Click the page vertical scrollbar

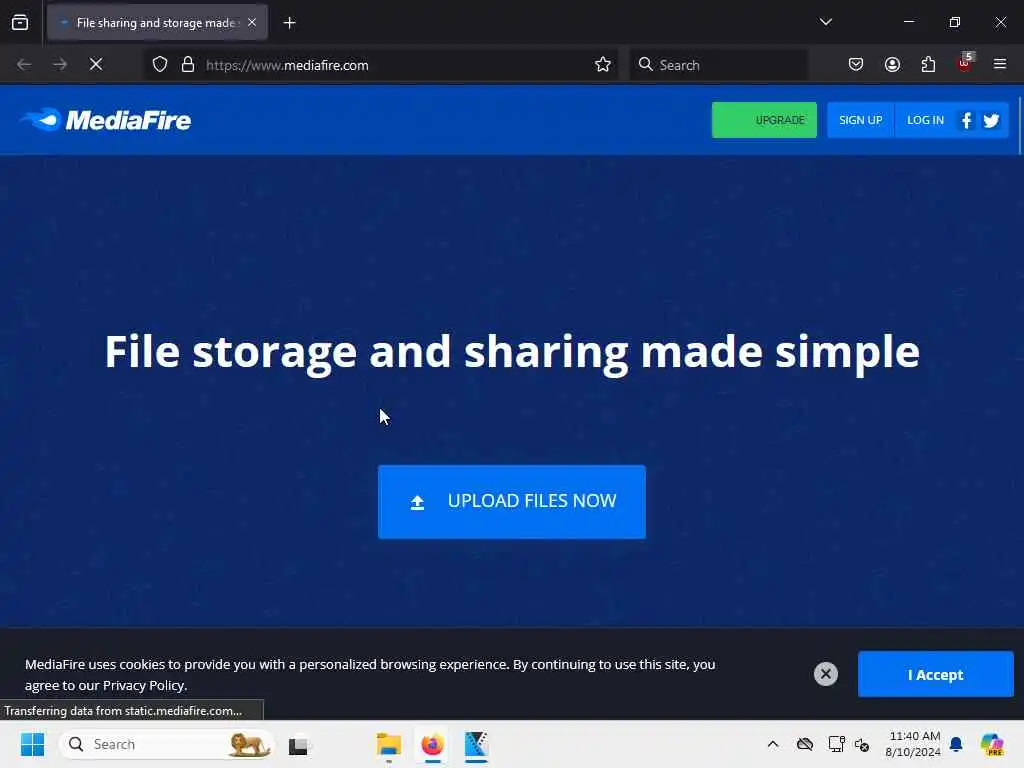pos(1019,127)
